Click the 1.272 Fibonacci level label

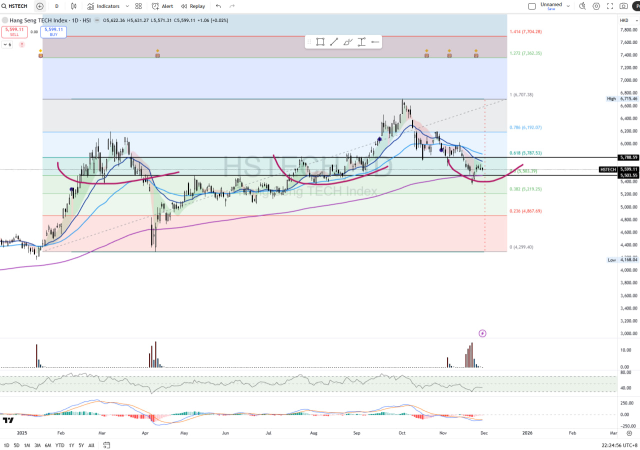(526, 53)
